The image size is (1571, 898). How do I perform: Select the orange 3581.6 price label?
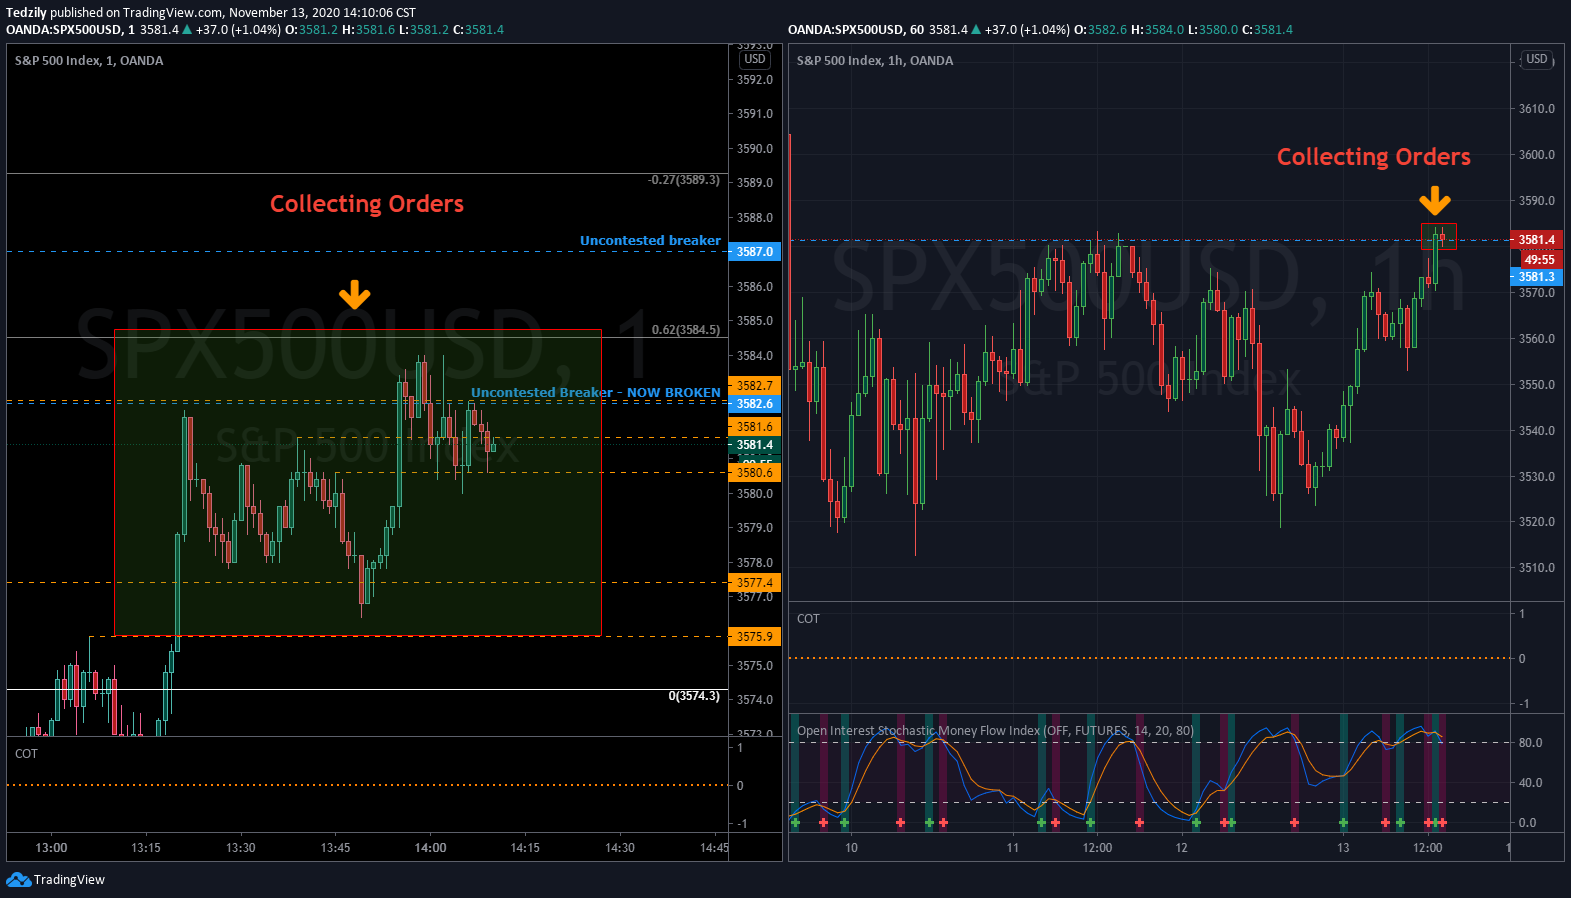(755, 427)
